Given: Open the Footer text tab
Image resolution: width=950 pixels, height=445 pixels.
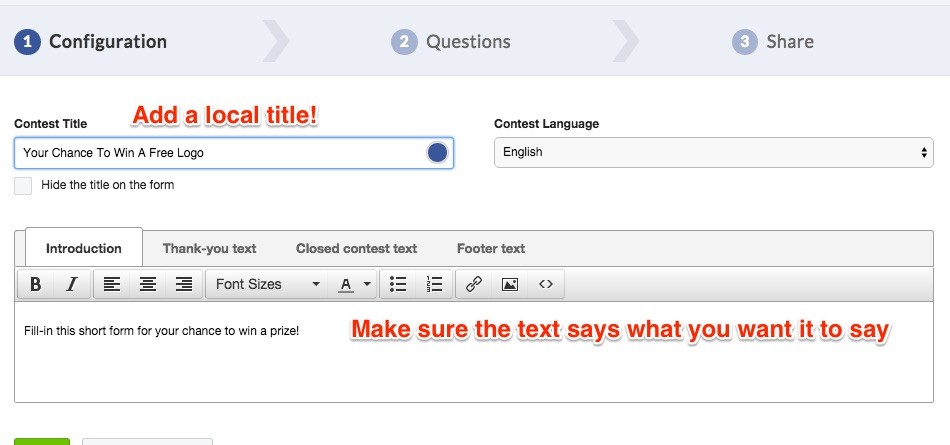Looking at the screenshot, I should click(x=491, y=249).
